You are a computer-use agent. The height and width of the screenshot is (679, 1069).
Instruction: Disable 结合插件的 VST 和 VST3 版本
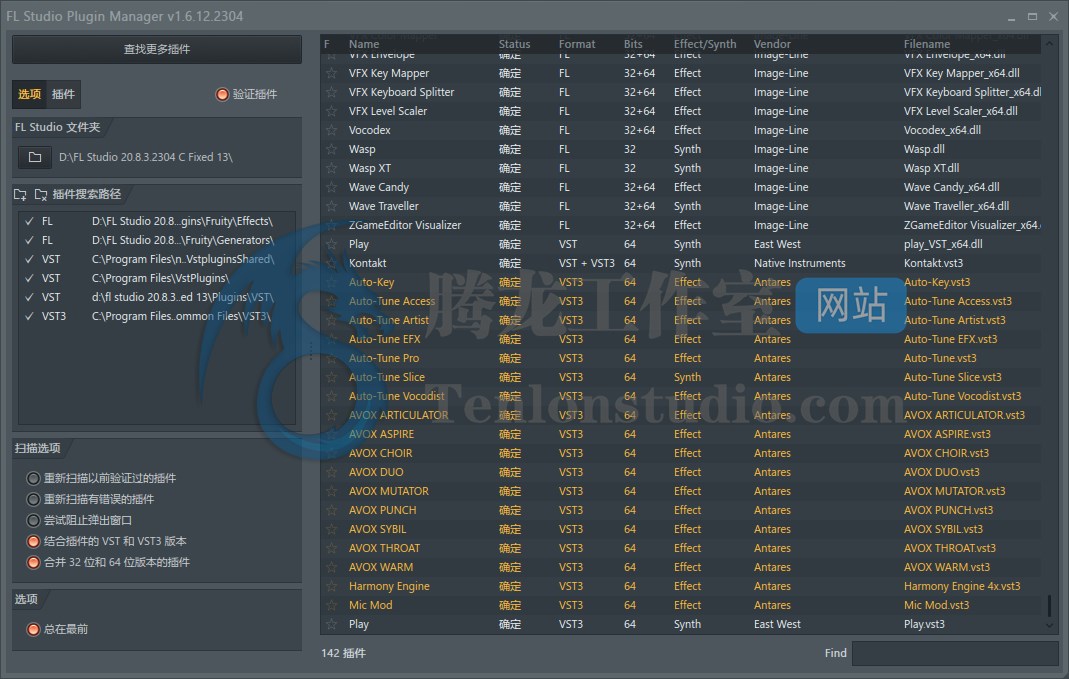[33, 541]
